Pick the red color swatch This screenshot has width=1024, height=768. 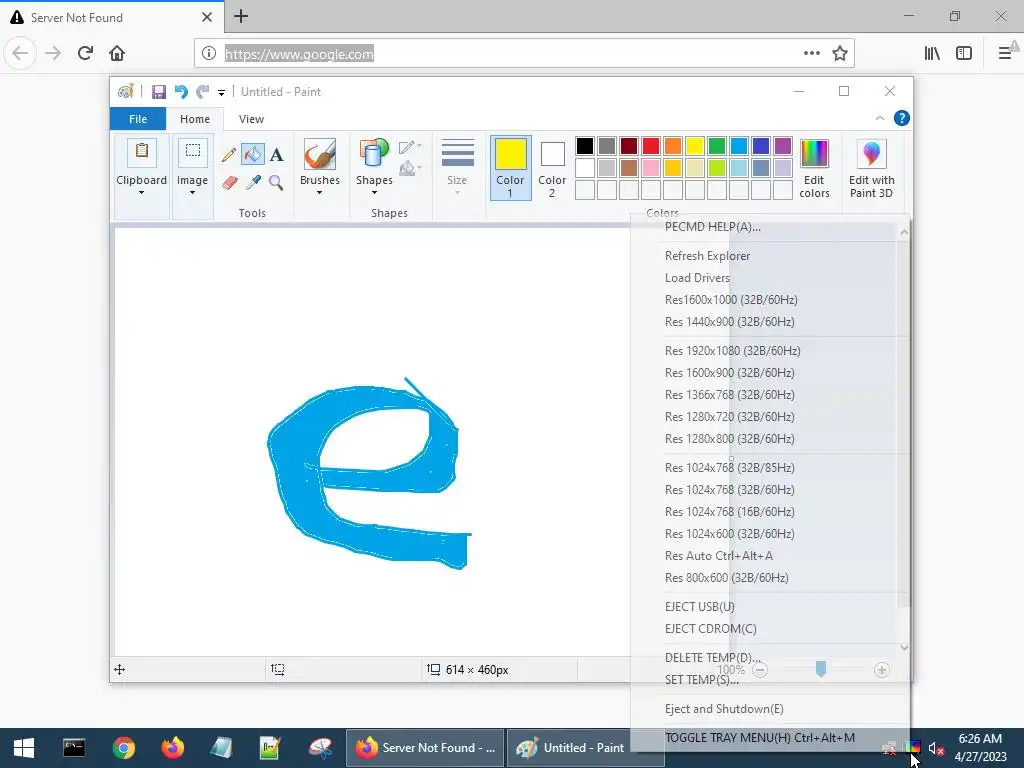[x=651, y=146]
